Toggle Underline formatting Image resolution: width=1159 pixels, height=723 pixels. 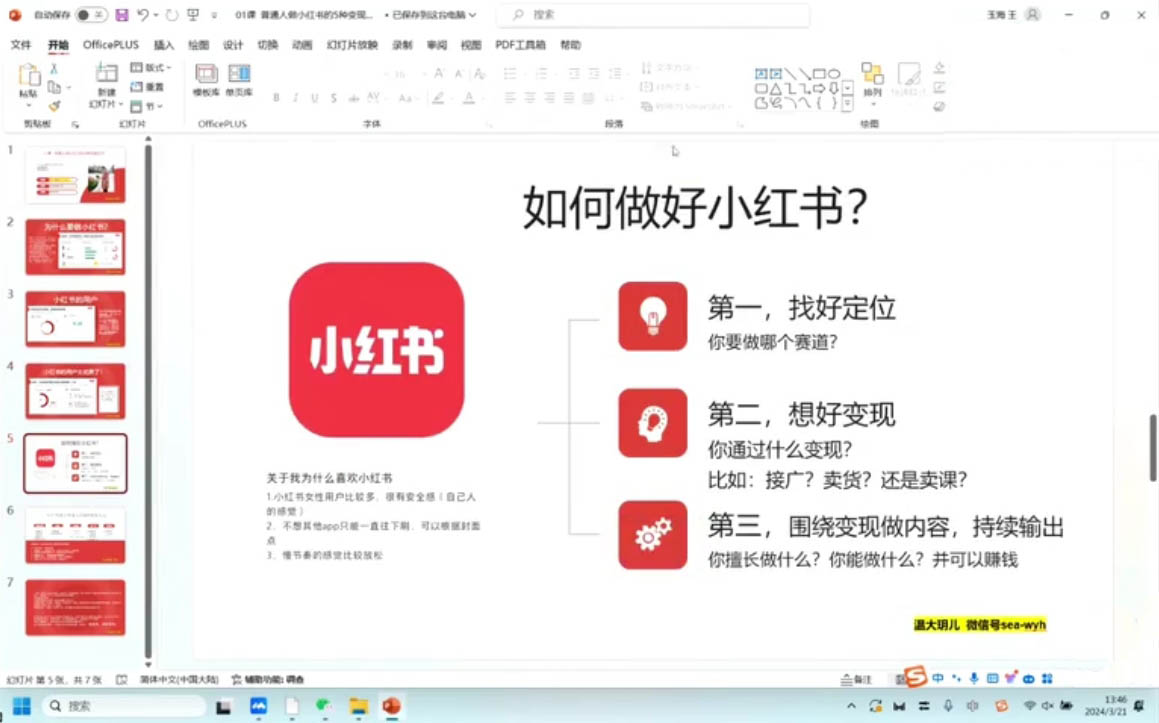(x=315, y=98)
